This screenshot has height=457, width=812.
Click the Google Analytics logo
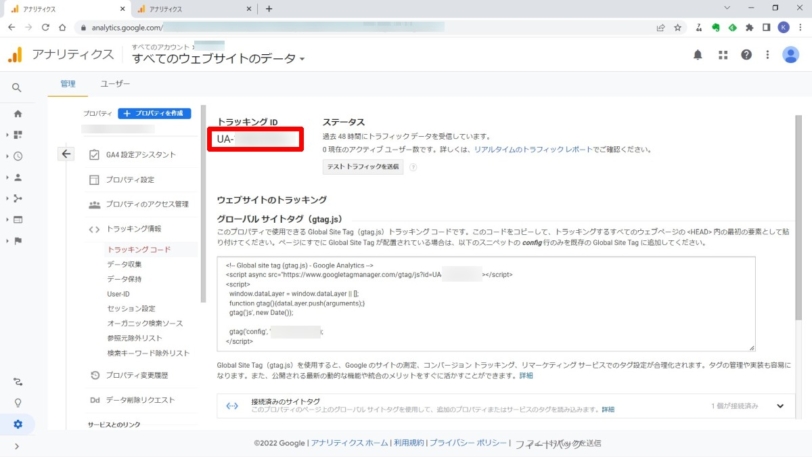click(16, 54)
